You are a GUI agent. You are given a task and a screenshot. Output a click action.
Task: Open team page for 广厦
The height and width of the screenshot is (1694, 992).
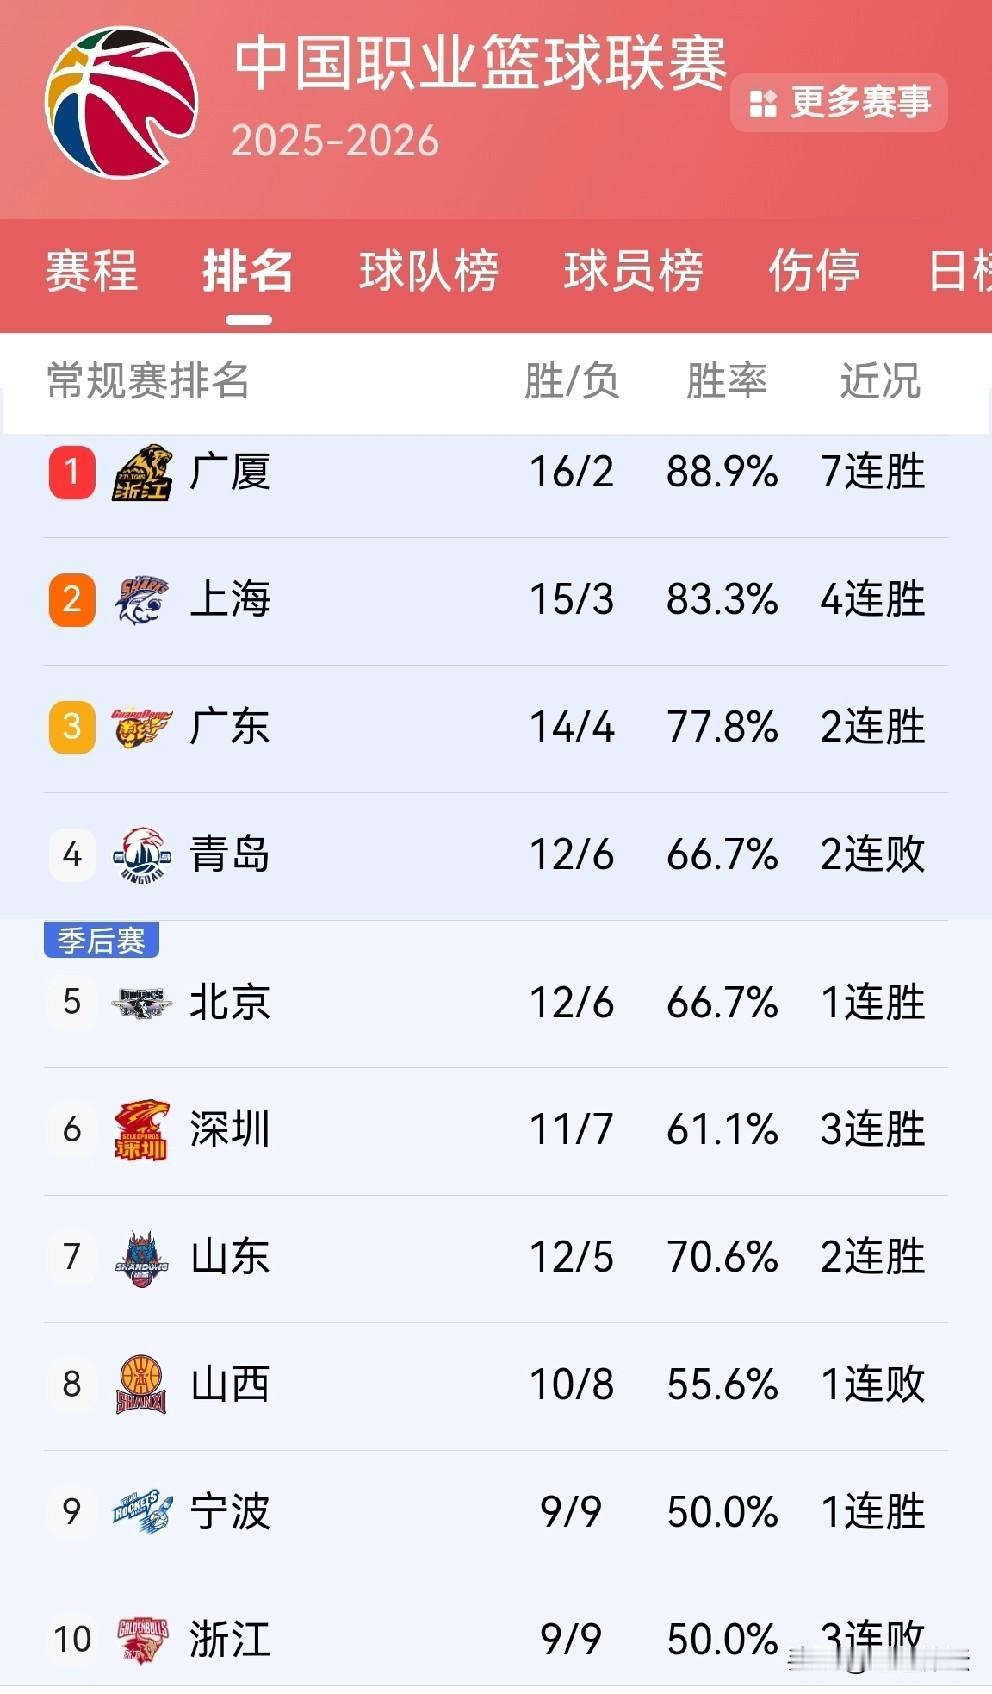point(231,473)
